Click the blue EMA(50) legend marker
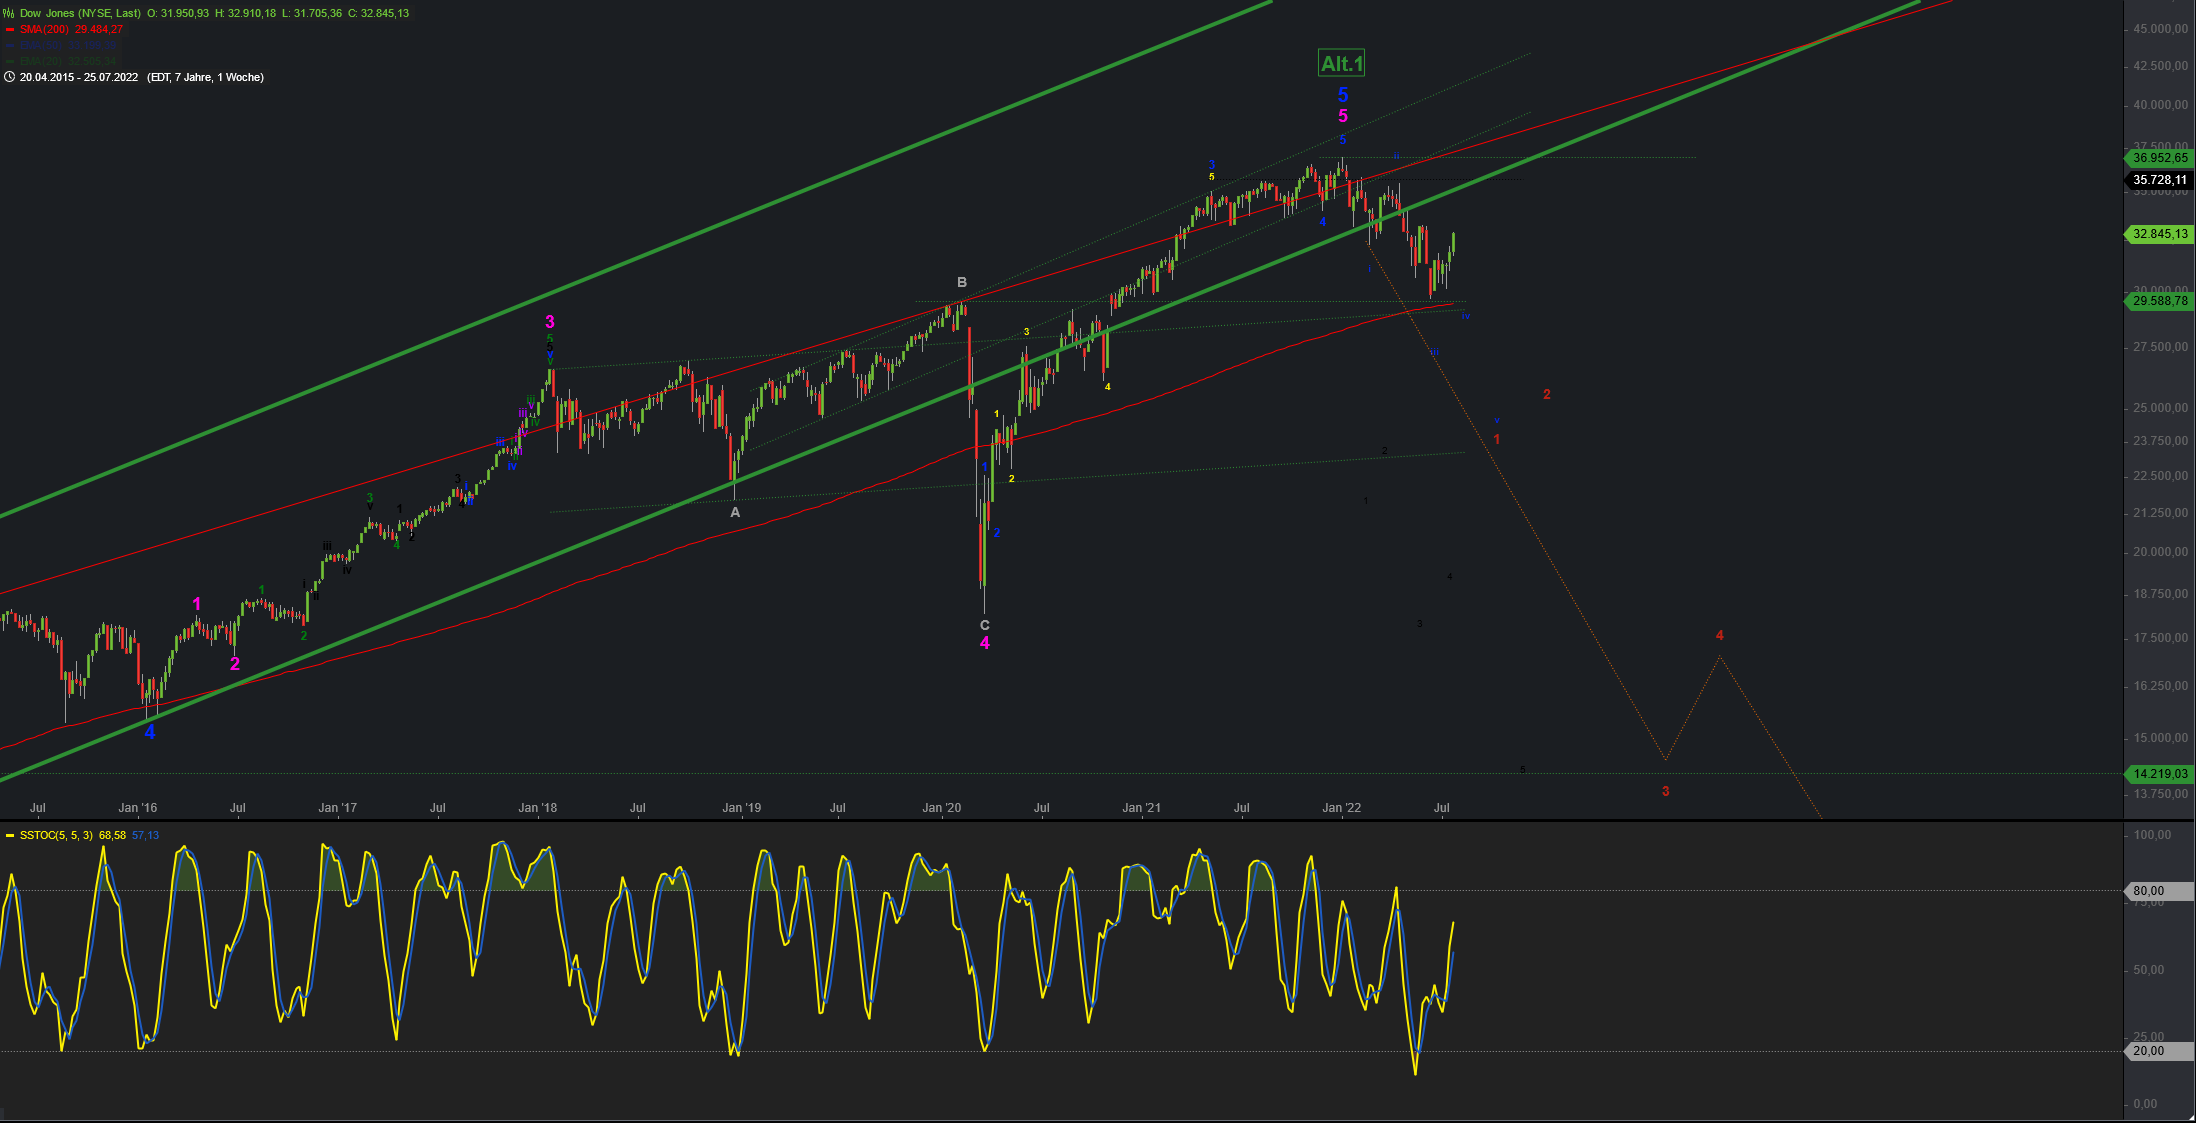The image size is (2196, 1123). click(x=9, y=46)
